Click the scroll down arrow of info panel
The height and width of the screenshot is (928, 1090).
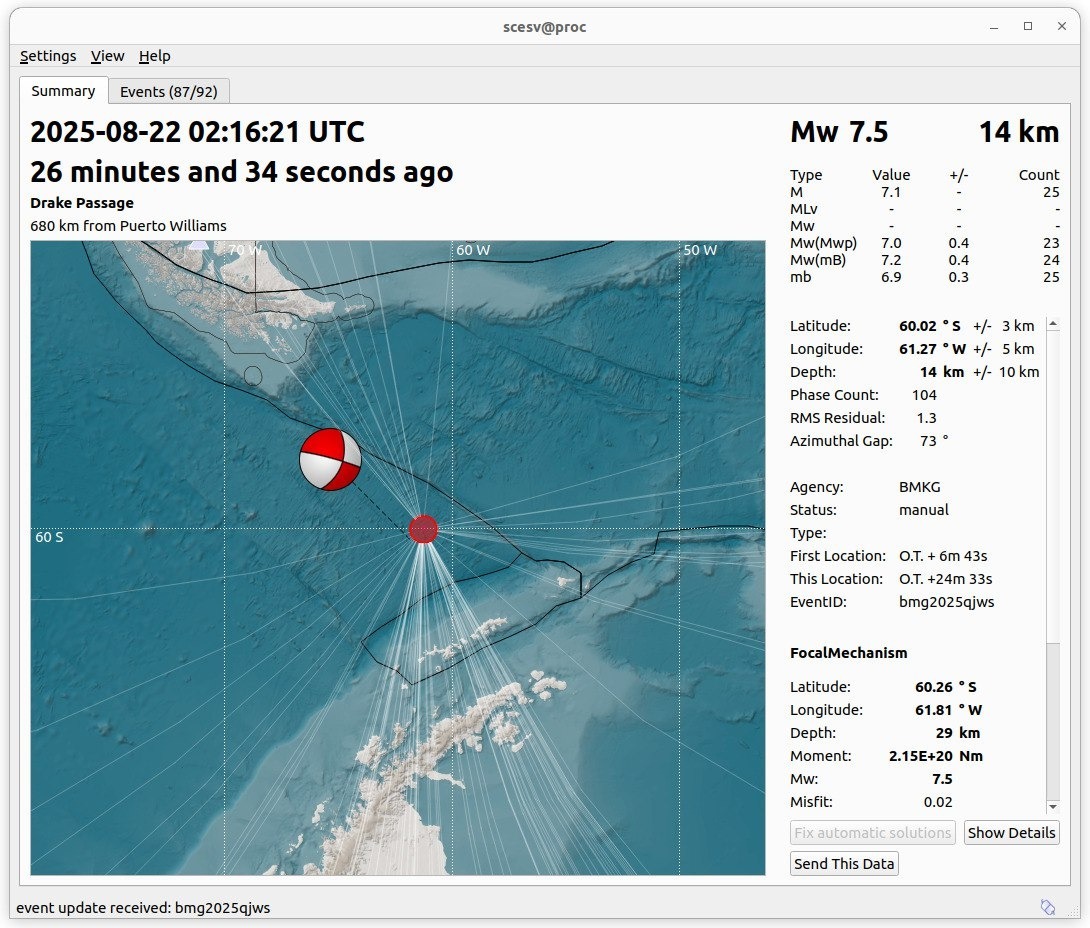[x=1053, y=806]
